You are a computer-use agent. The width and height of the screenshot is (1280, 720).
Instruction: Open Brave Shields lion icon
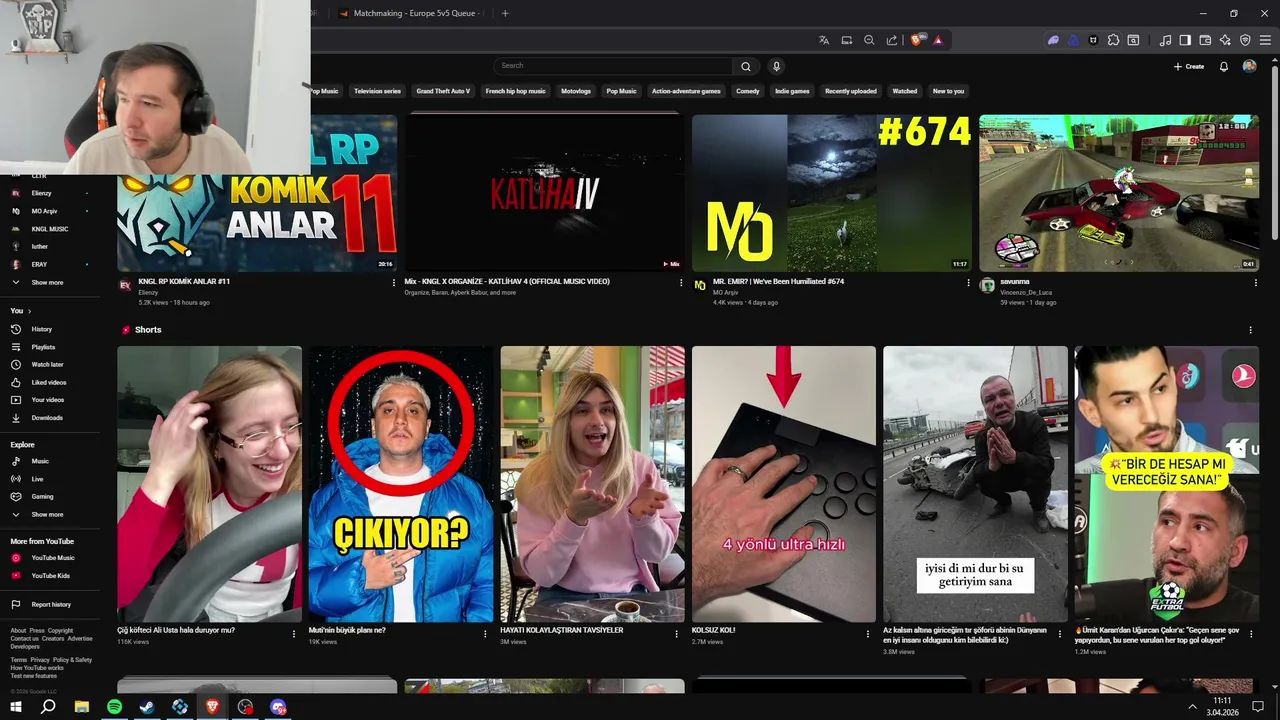(916, 40)
